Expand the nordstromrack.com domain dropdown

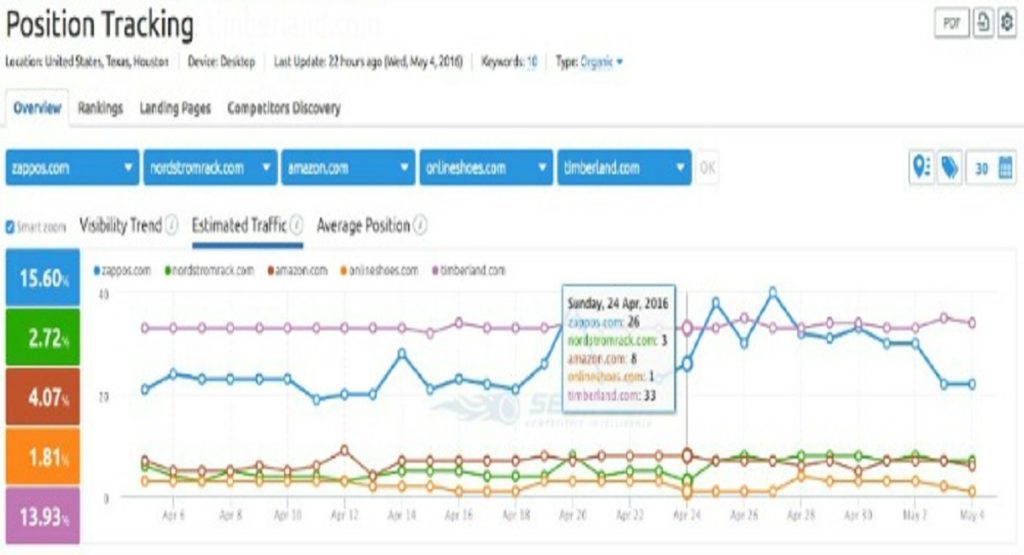pyautogui.click(x=210, y=168)
